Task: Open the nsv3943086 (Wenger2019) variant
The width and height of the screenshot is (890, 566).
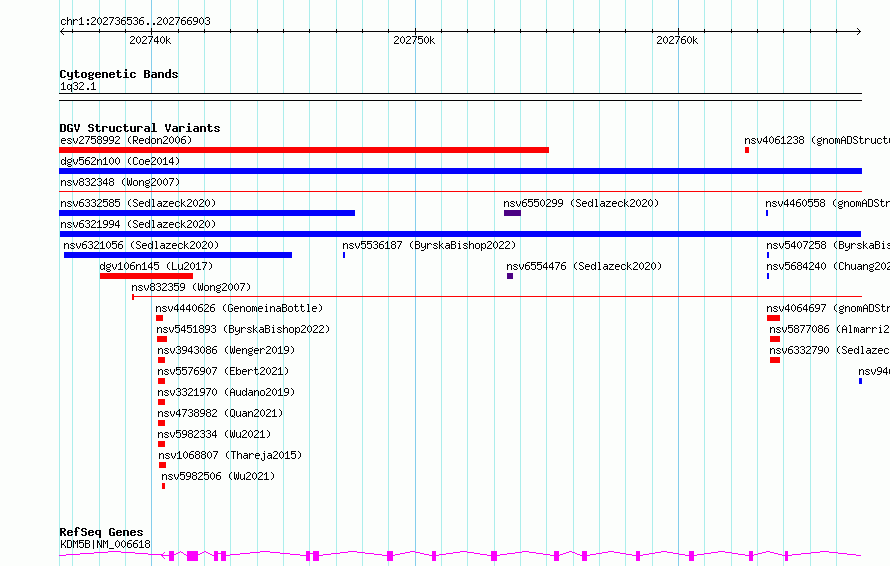Action: (226, 350)
